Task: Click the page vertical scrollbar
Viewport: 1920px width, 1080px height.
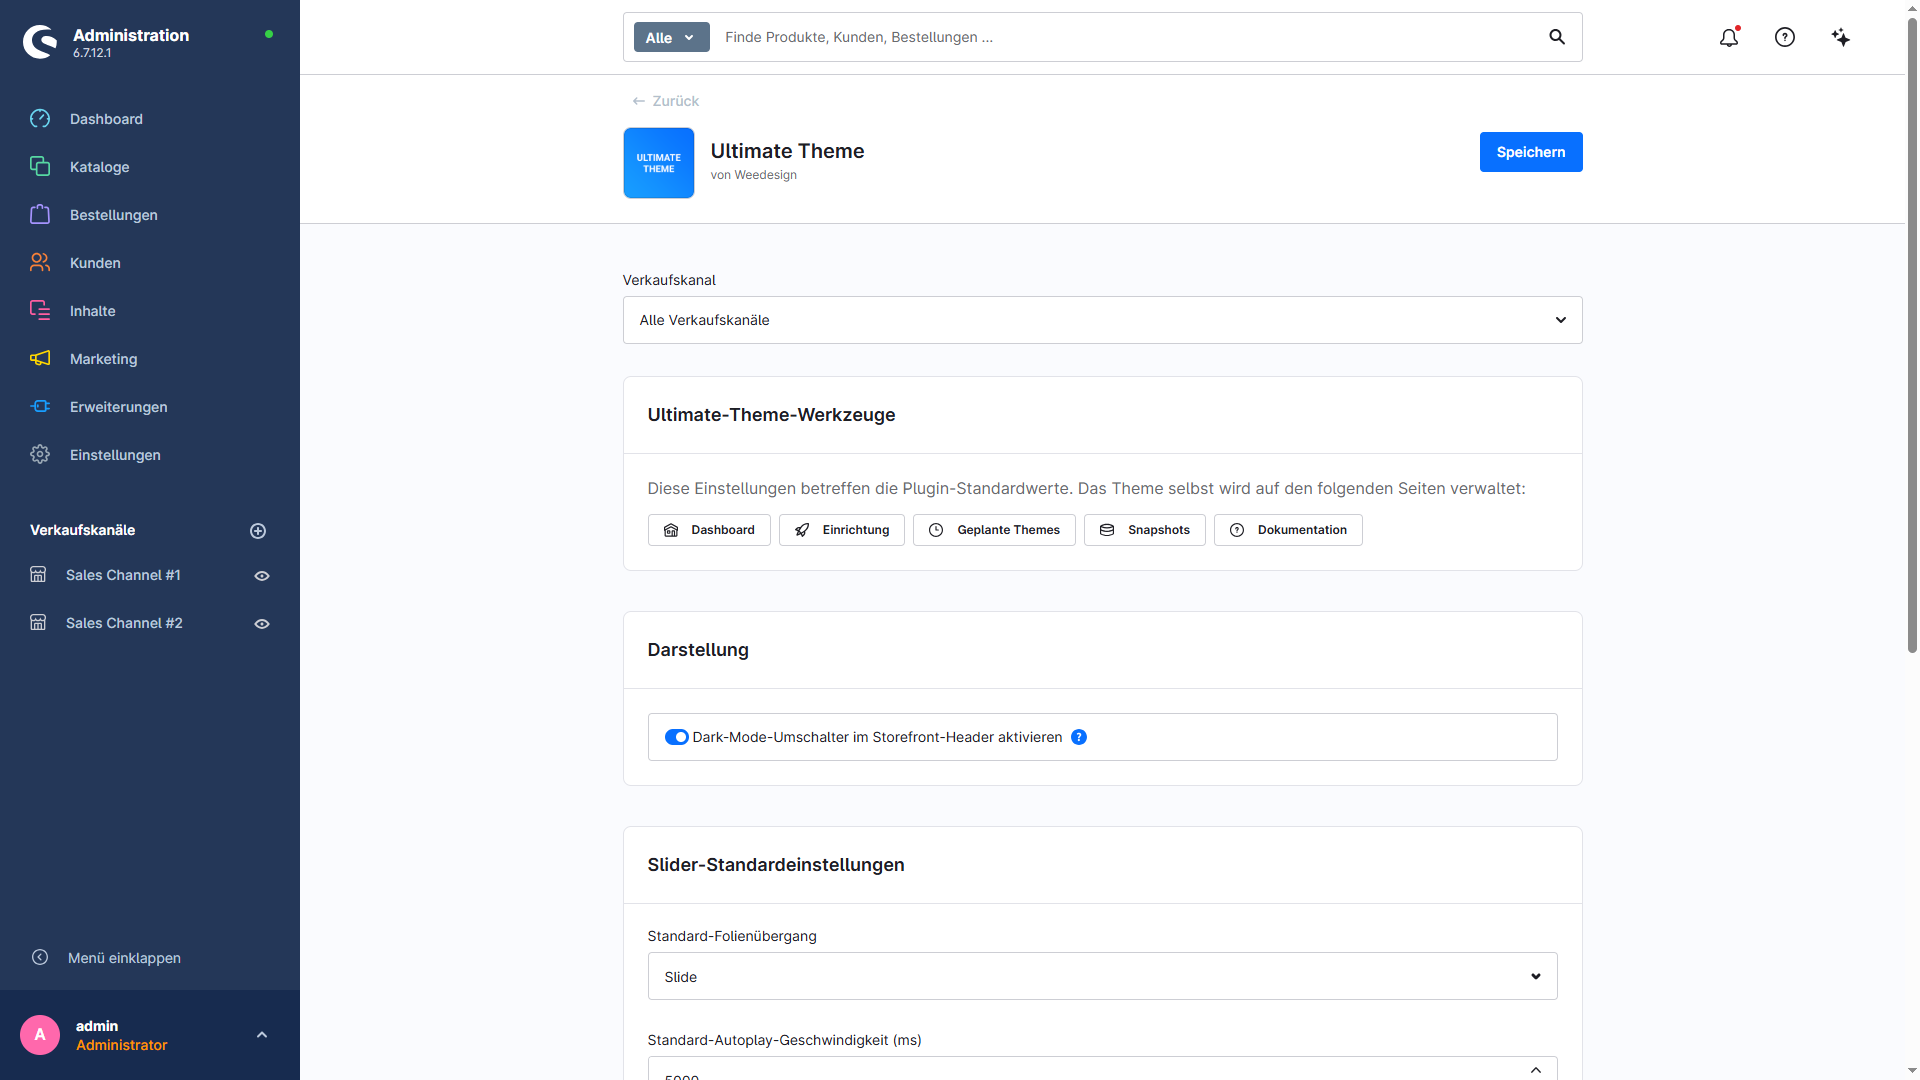Action: coord(1912,335)
